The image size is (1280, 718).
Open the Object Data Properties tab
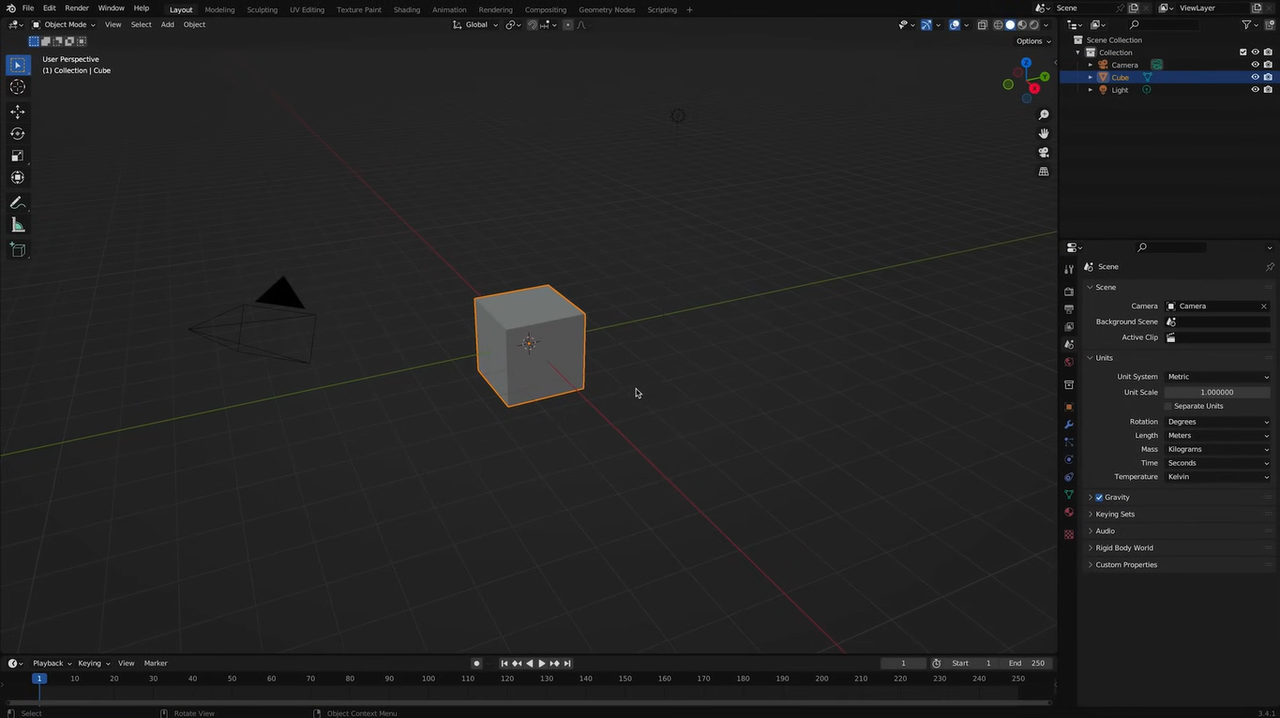tap(1069, 494)
